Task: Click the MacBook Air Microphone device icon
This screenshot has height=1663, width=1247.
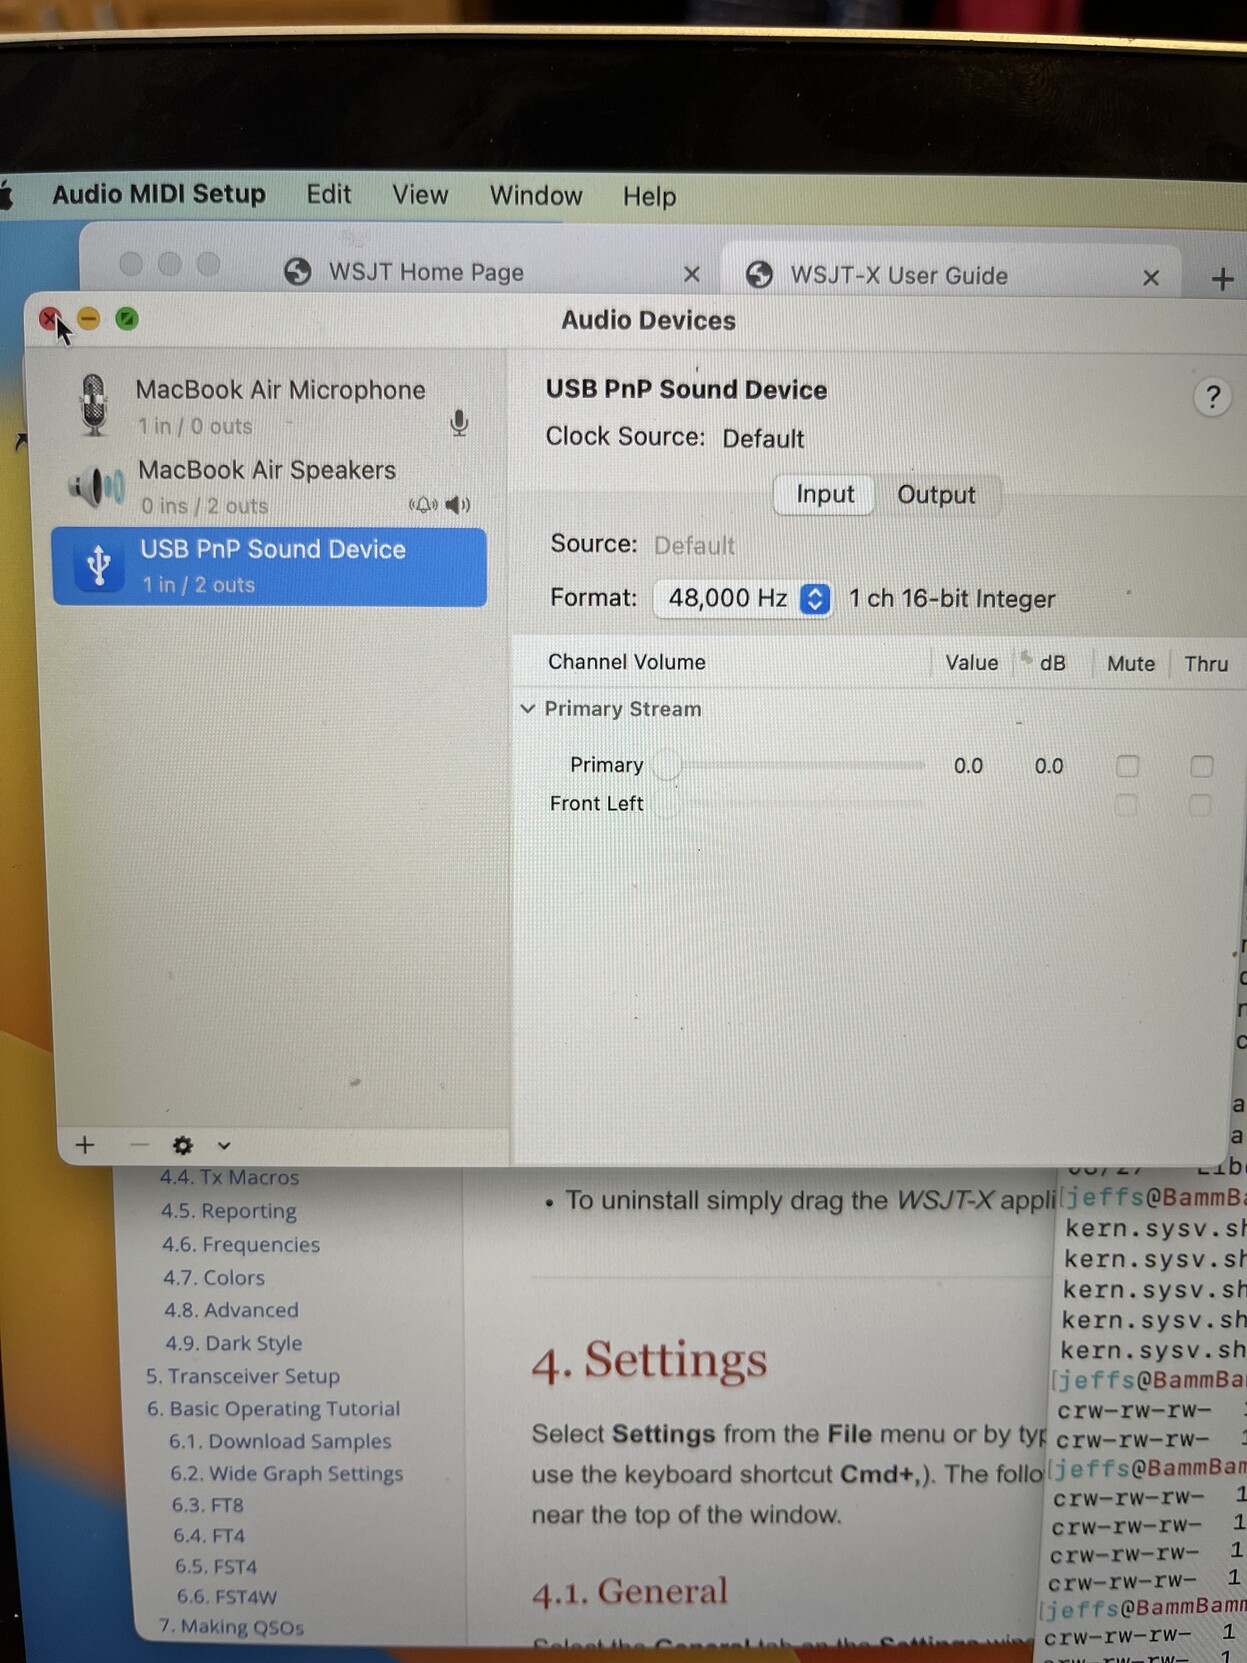Action: click(x=94, y=405)
